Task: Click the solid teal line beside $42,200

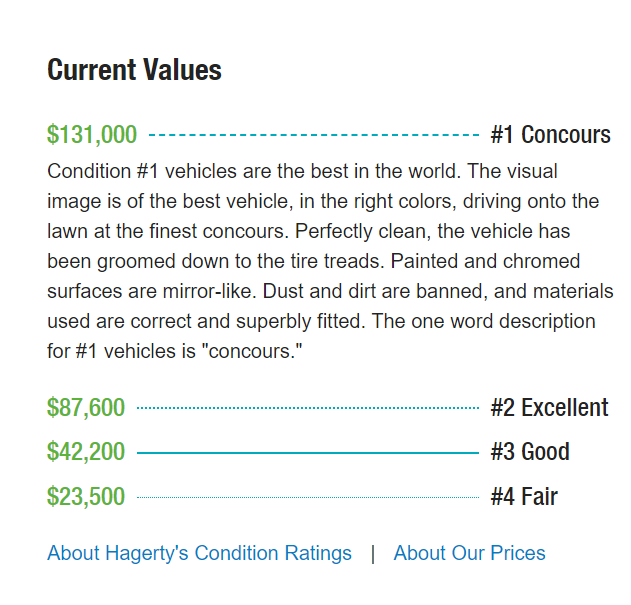Action: coord(307,453)
